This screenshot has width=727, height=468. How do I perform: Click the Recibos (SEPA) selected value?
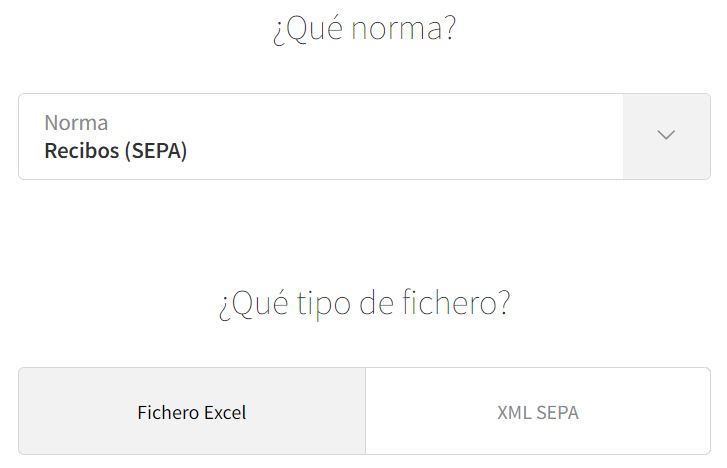pyautogui.click(x=115, y=151)
